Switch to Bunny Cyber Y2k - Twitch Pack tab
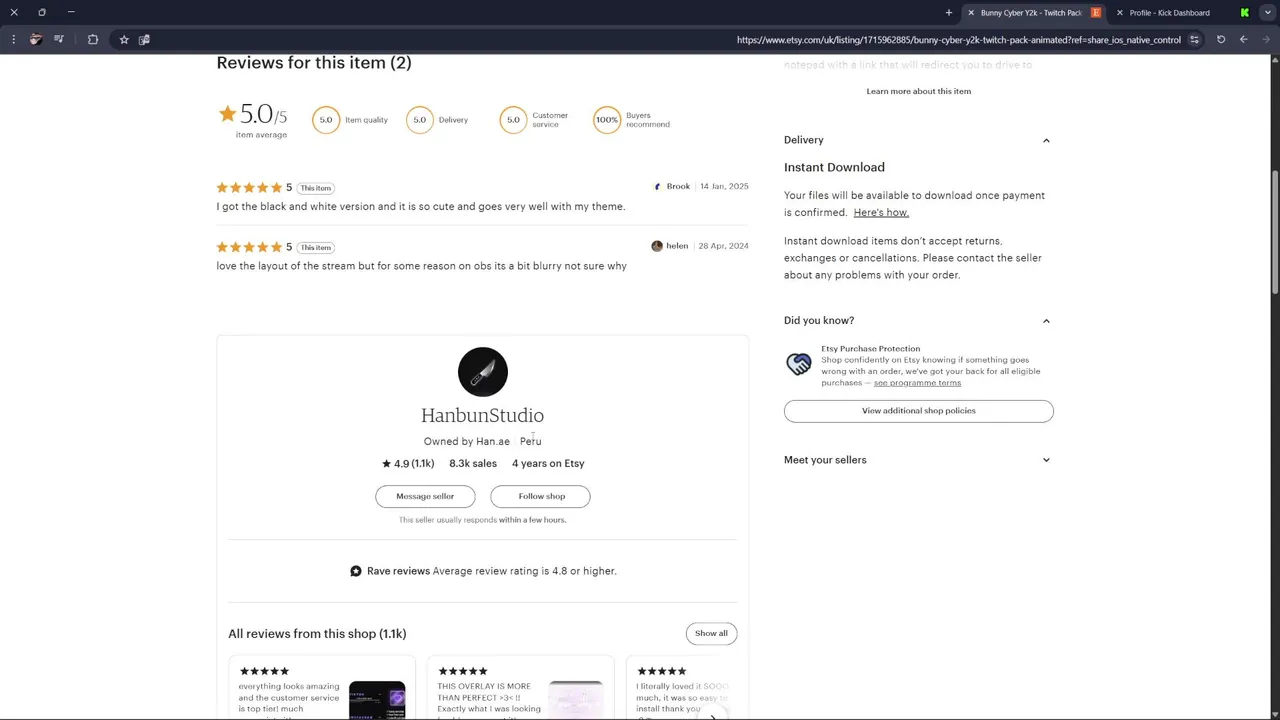1280x720 pixels. pos(1032,13)
